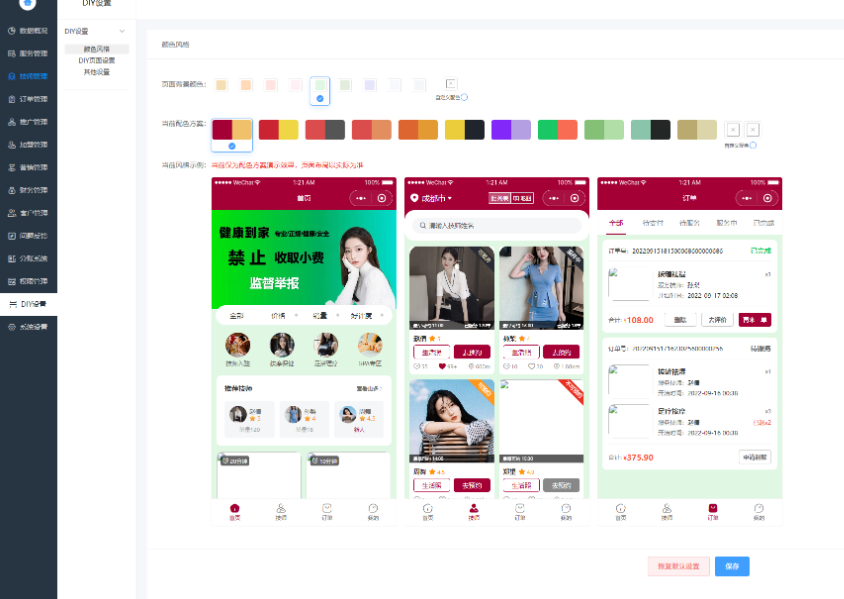Toggle the custom background color radio button
This screenshot has height=599, width=844.
tap(465, 97)
